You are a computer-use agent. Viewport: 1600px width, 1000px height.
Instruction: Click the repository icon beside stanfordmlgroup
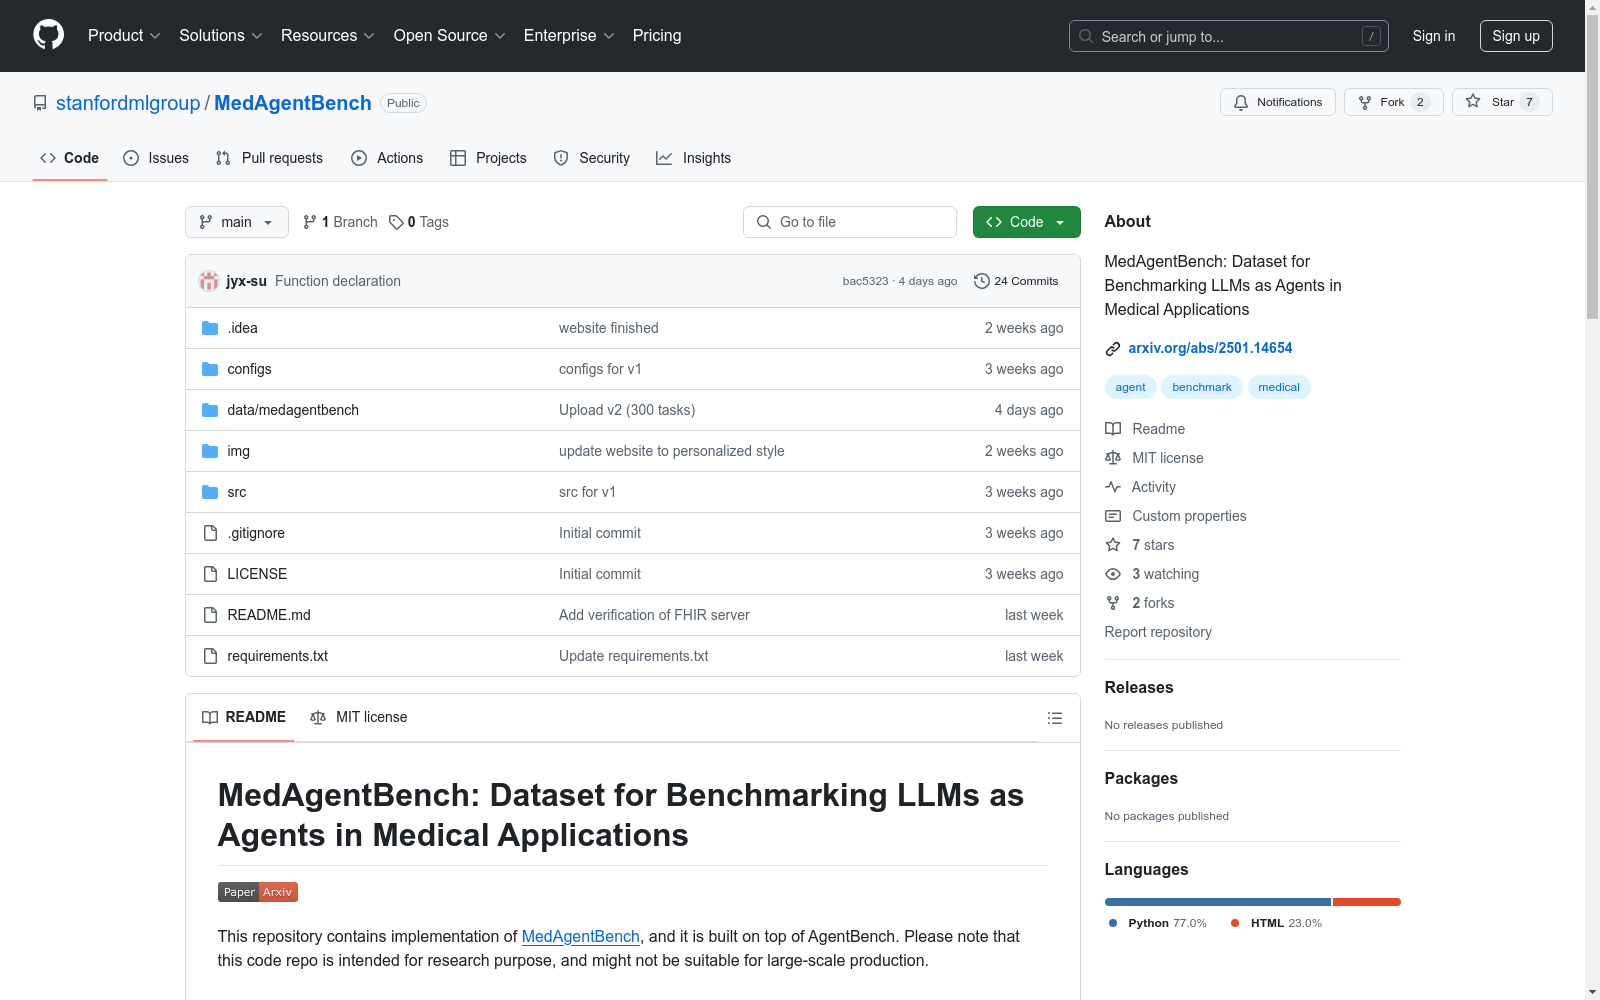point(40,103)
